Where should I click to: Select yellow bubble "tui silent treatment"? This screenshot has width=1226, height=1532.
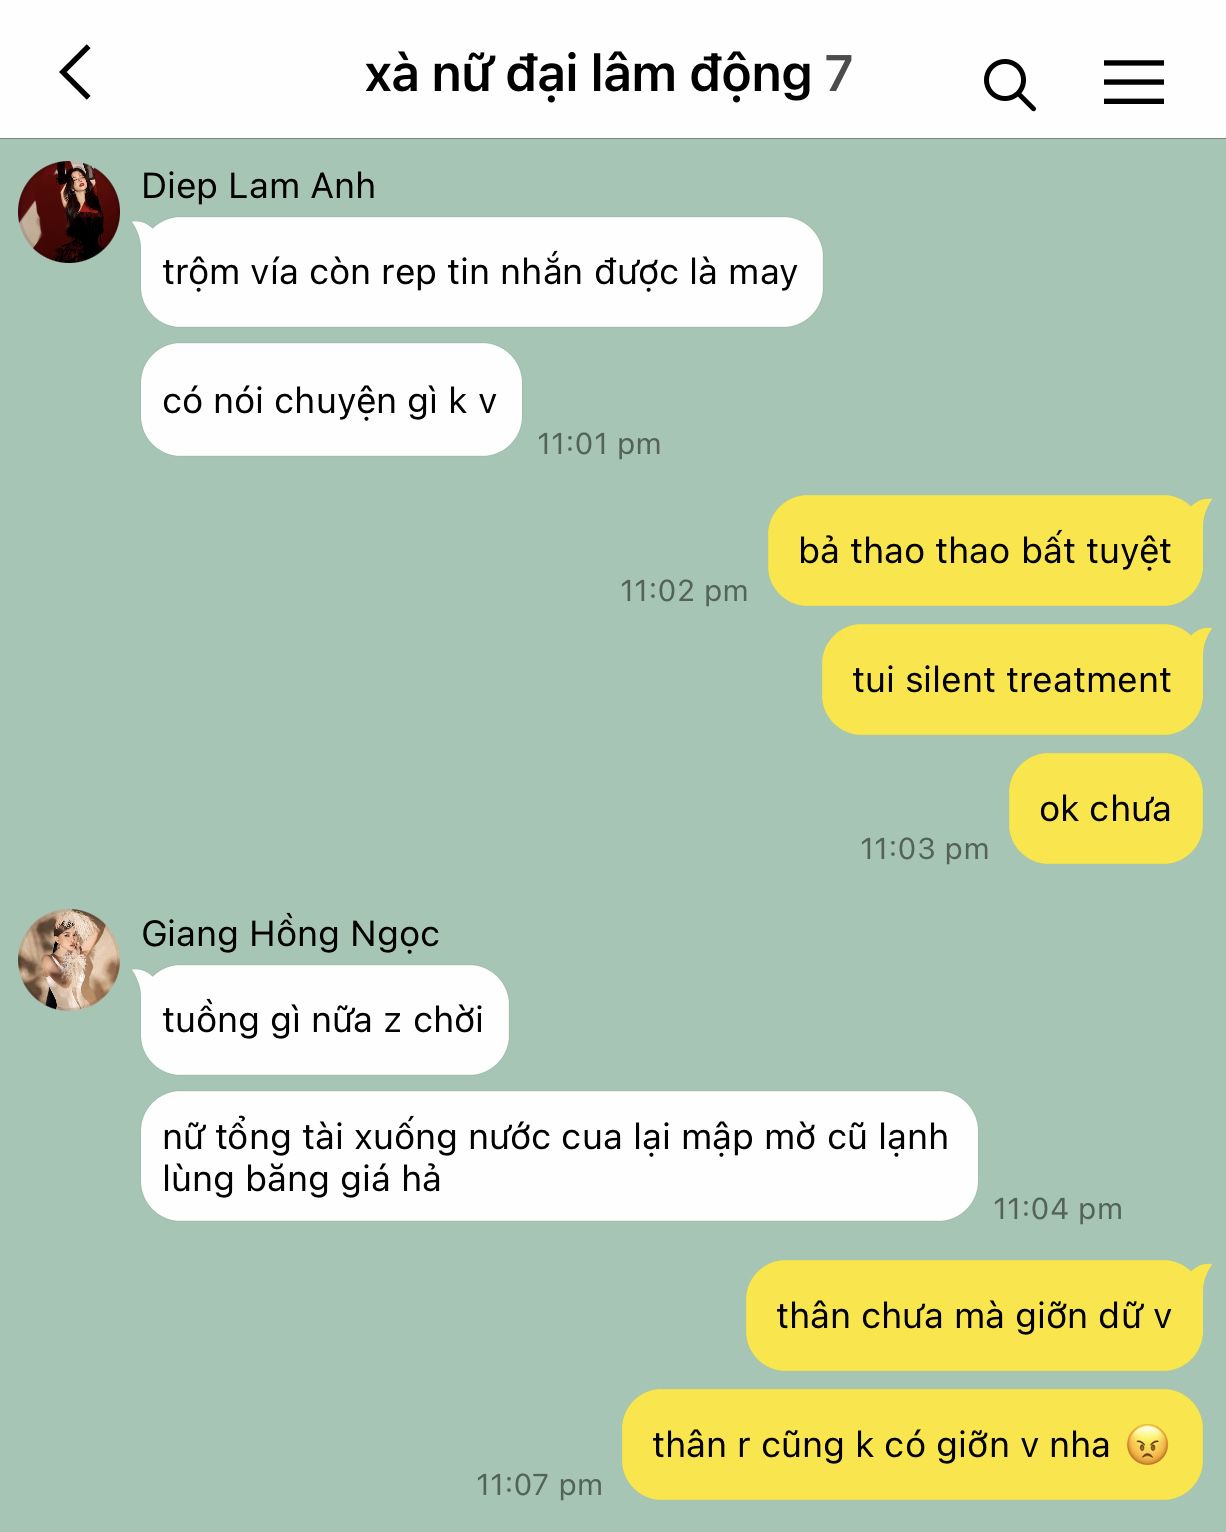pos(1012,680)
